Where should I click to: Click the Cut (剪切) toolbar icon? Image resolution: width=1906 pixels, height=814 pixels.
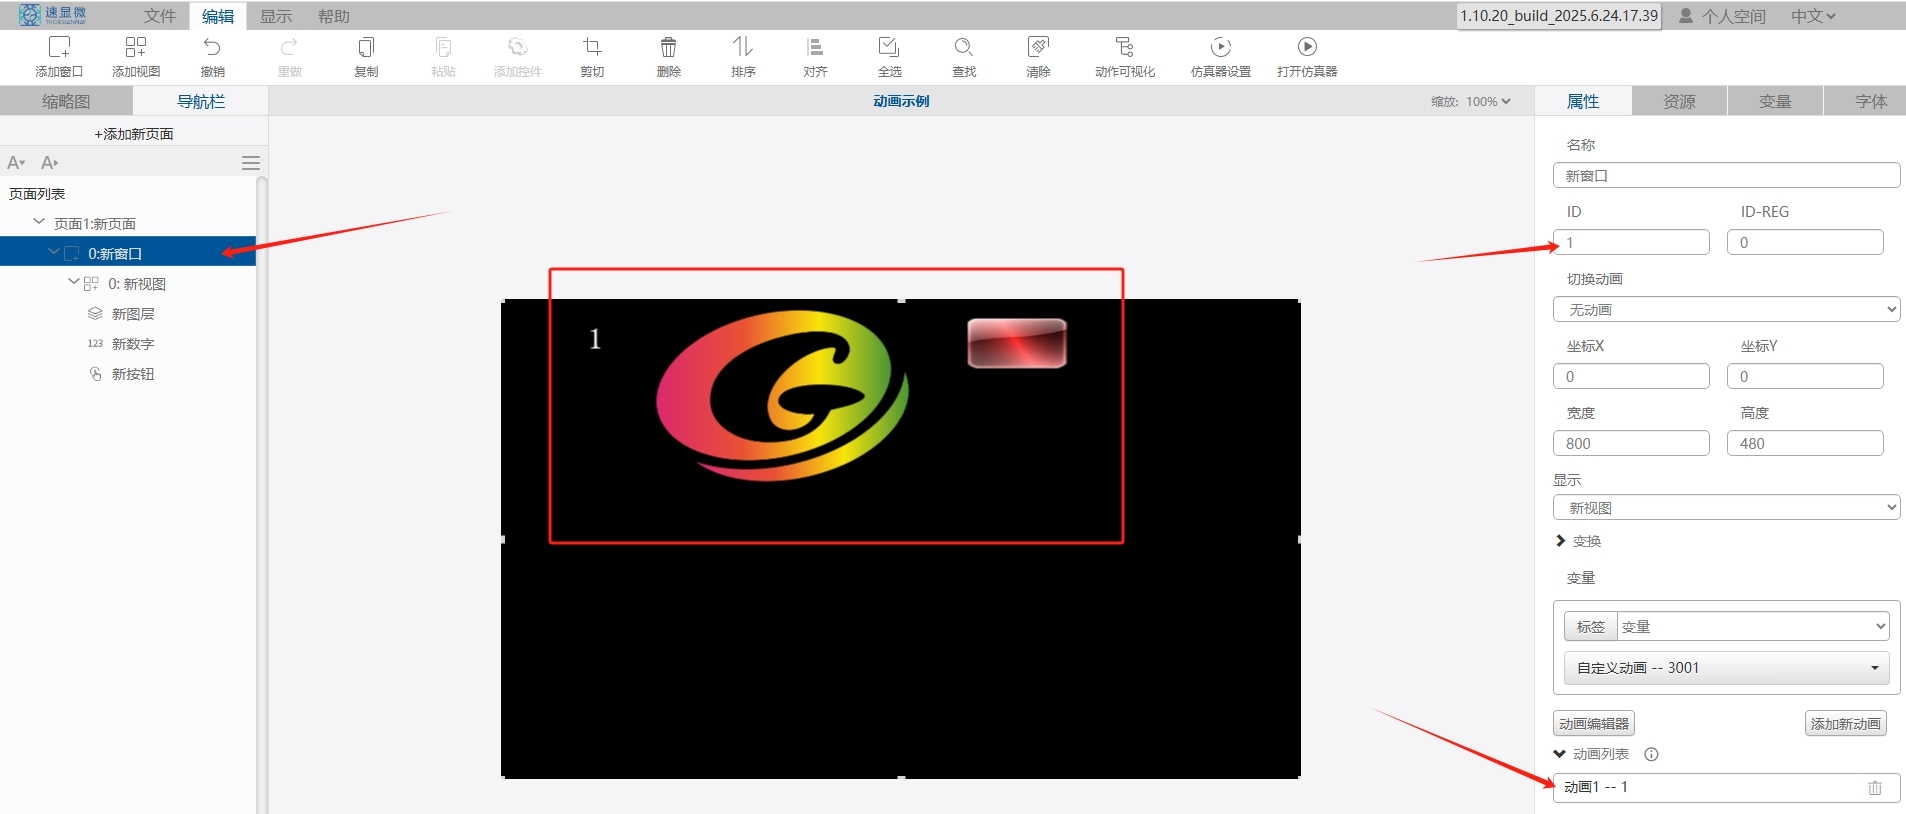pyautogui.click(x=592, y=48)
